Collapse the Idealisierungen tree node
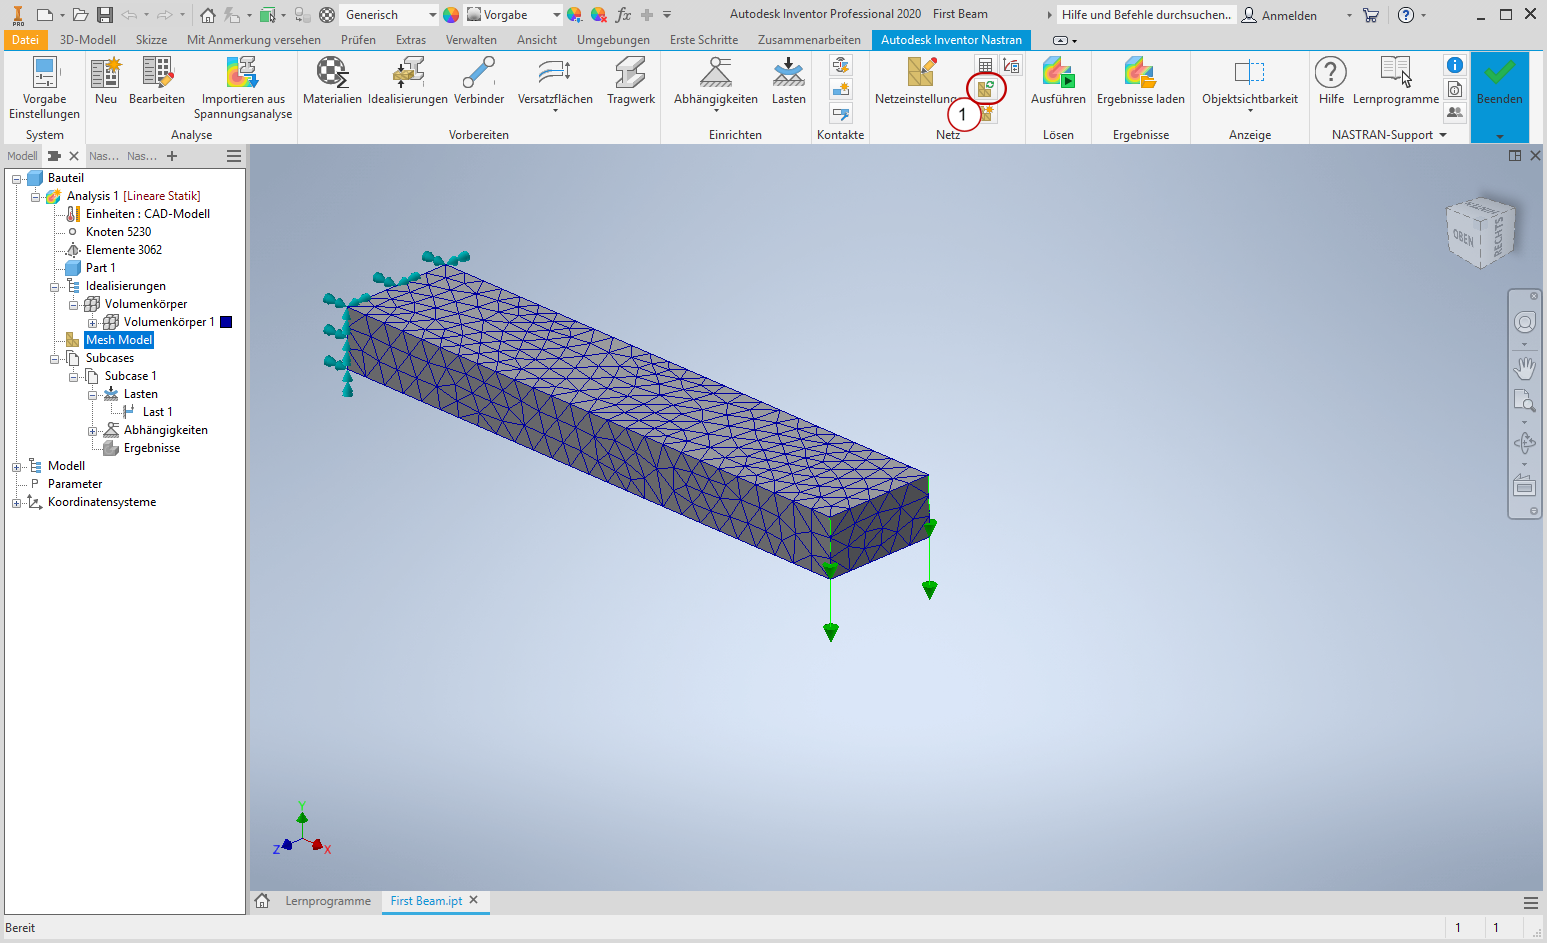The width and height of the screenshot is (1547, 943). [54, 287]
